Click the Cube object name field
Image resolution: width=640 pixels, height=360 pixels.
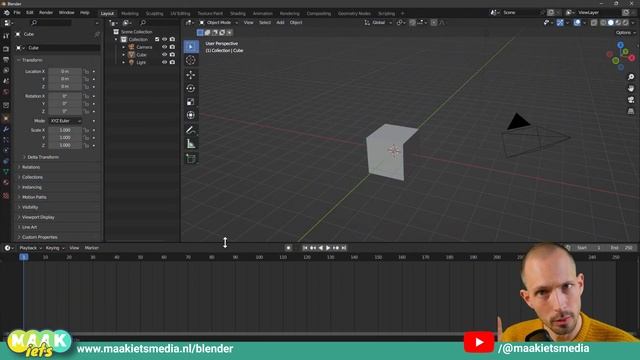(x=63, y=48)
